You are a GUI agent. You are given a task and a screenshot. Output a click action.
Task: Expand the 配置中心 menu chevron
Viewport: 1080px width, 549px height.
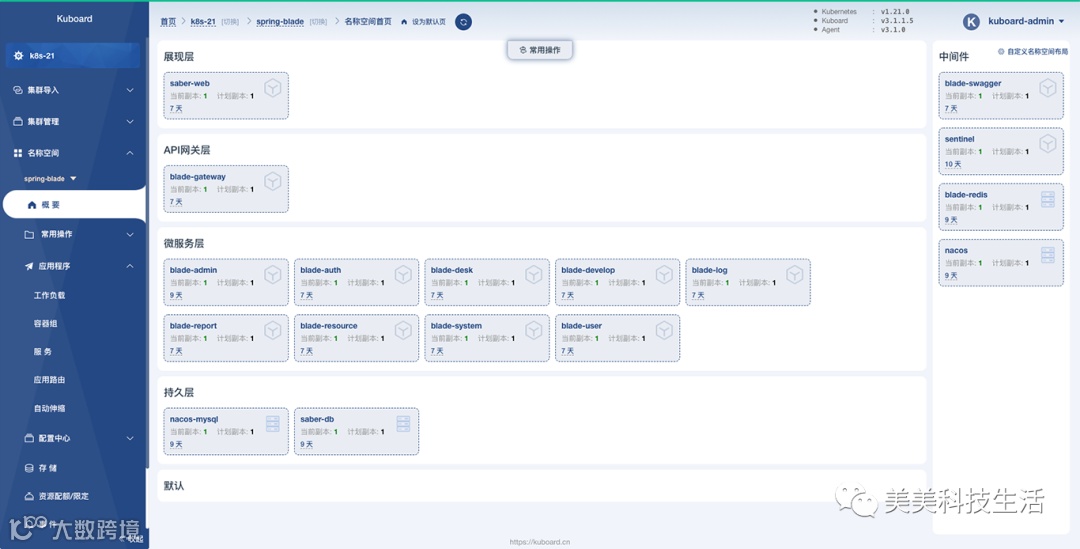pyautogui.click(x=130, y=438)
